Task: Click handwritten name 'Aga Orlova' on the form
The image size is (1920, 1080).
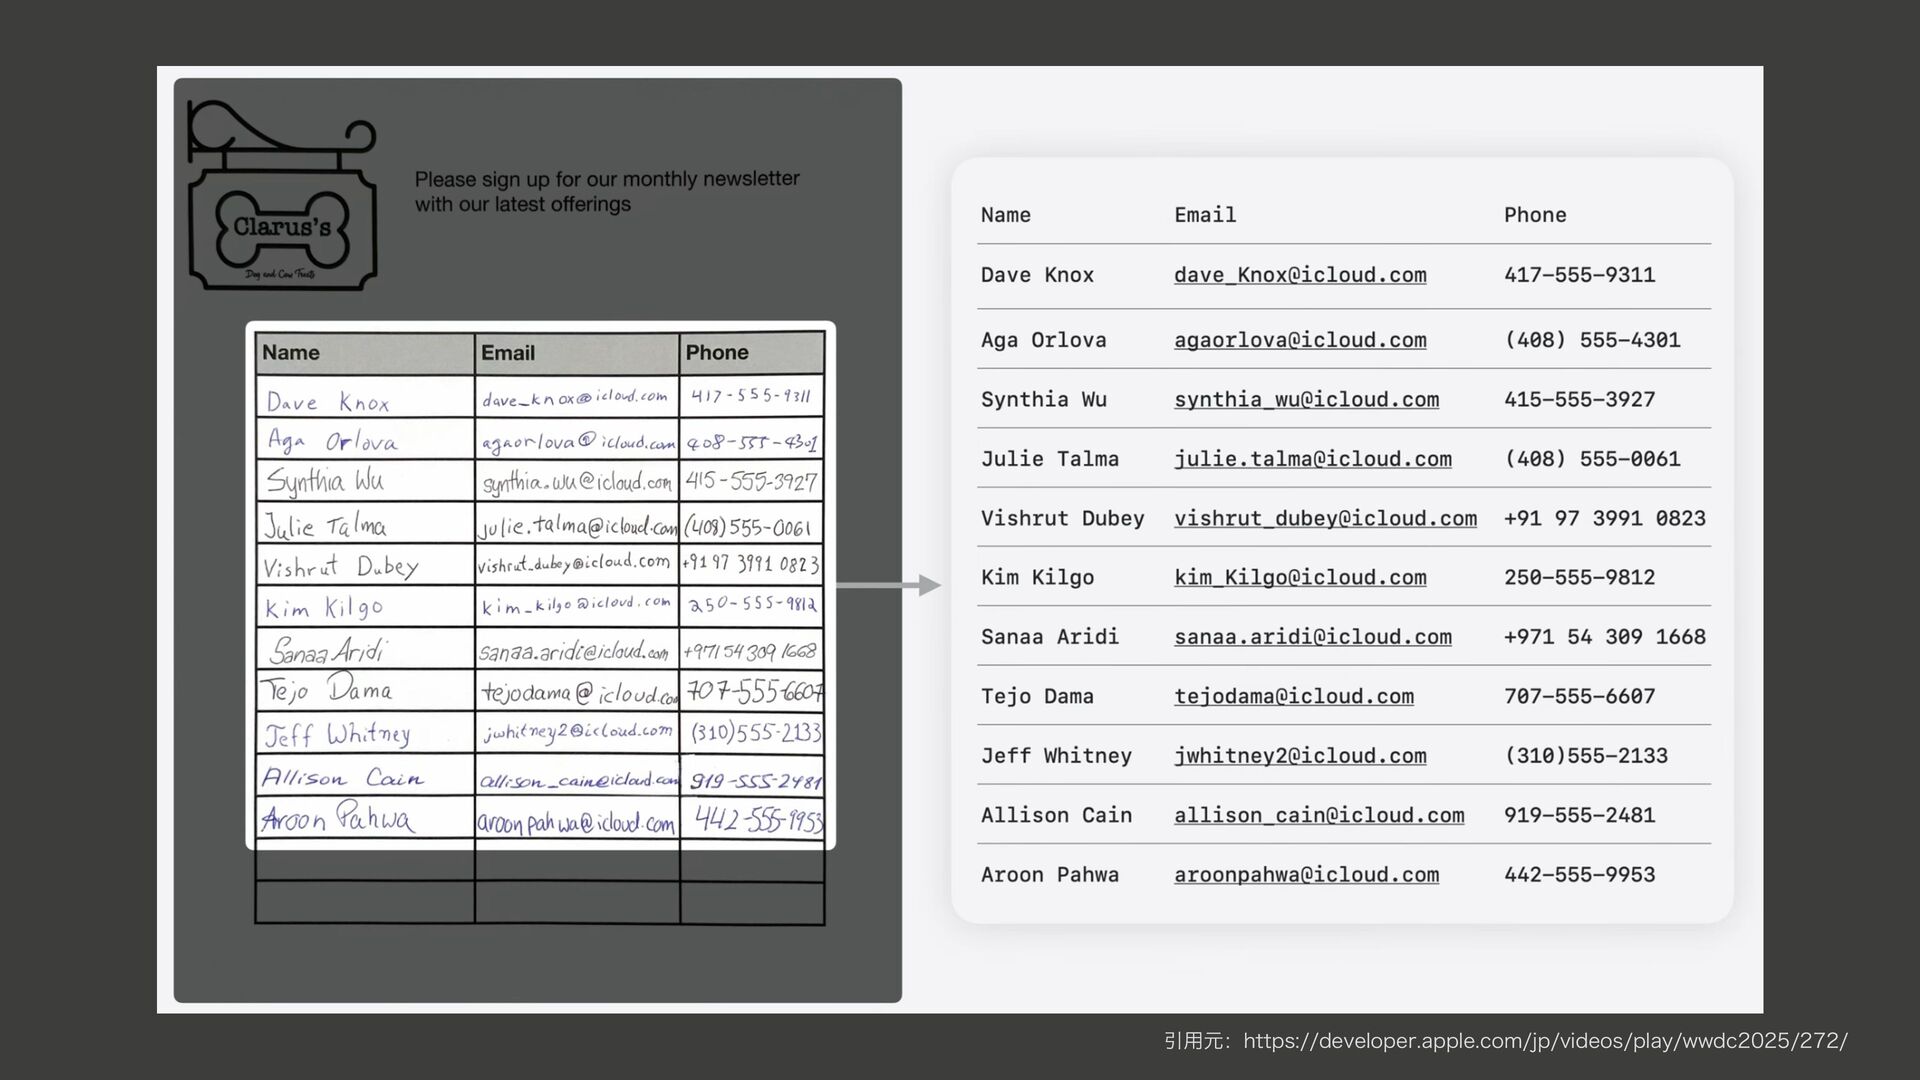Action: (331, 440)
